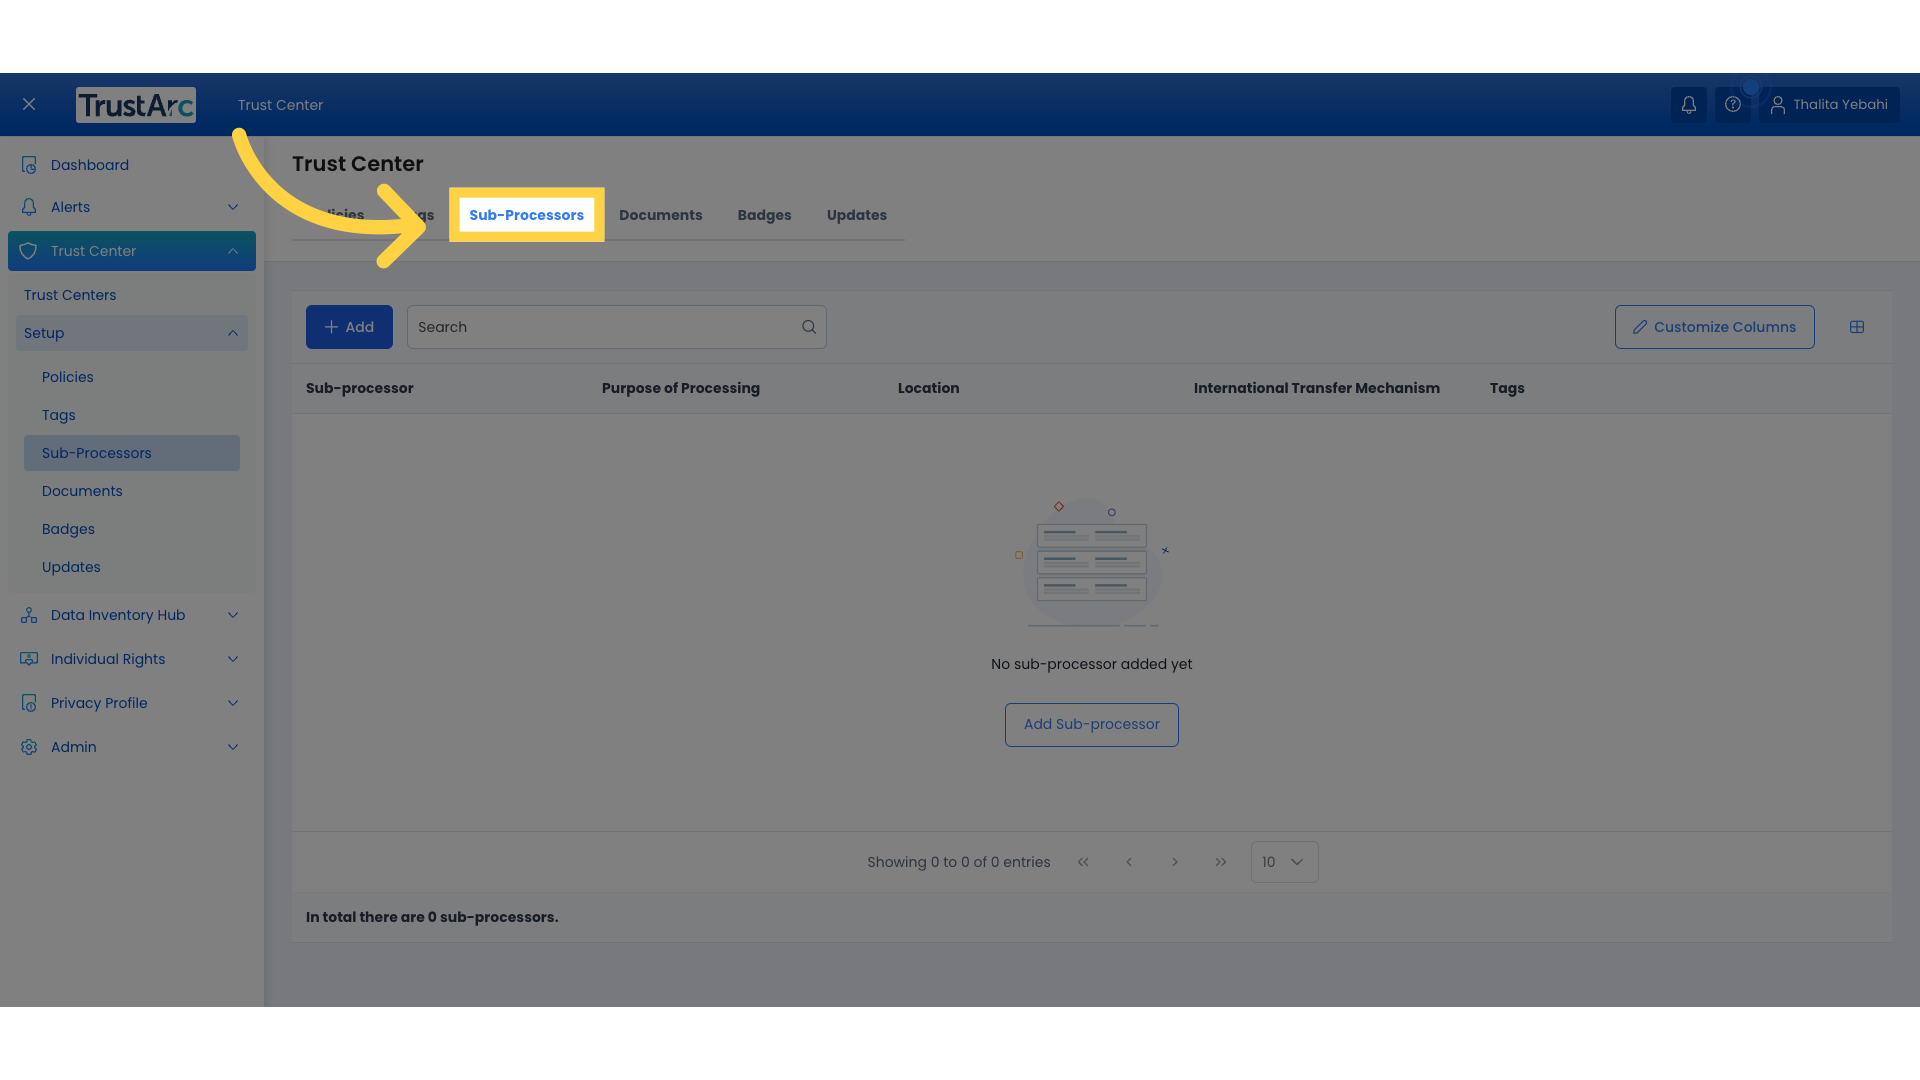The width and height of the screenshot is (1920, 1080).
Task: Switch to the Updates tab
Action: pos(857,215)
